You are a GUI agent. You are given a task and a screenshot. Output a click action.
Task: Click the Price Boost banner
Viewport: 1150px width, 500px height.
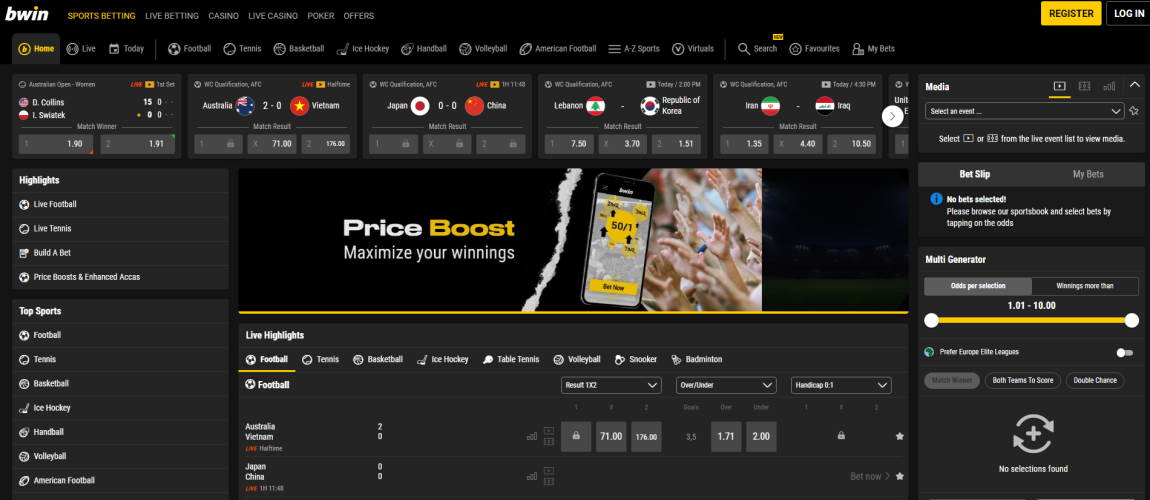click(x=573, y=240)
